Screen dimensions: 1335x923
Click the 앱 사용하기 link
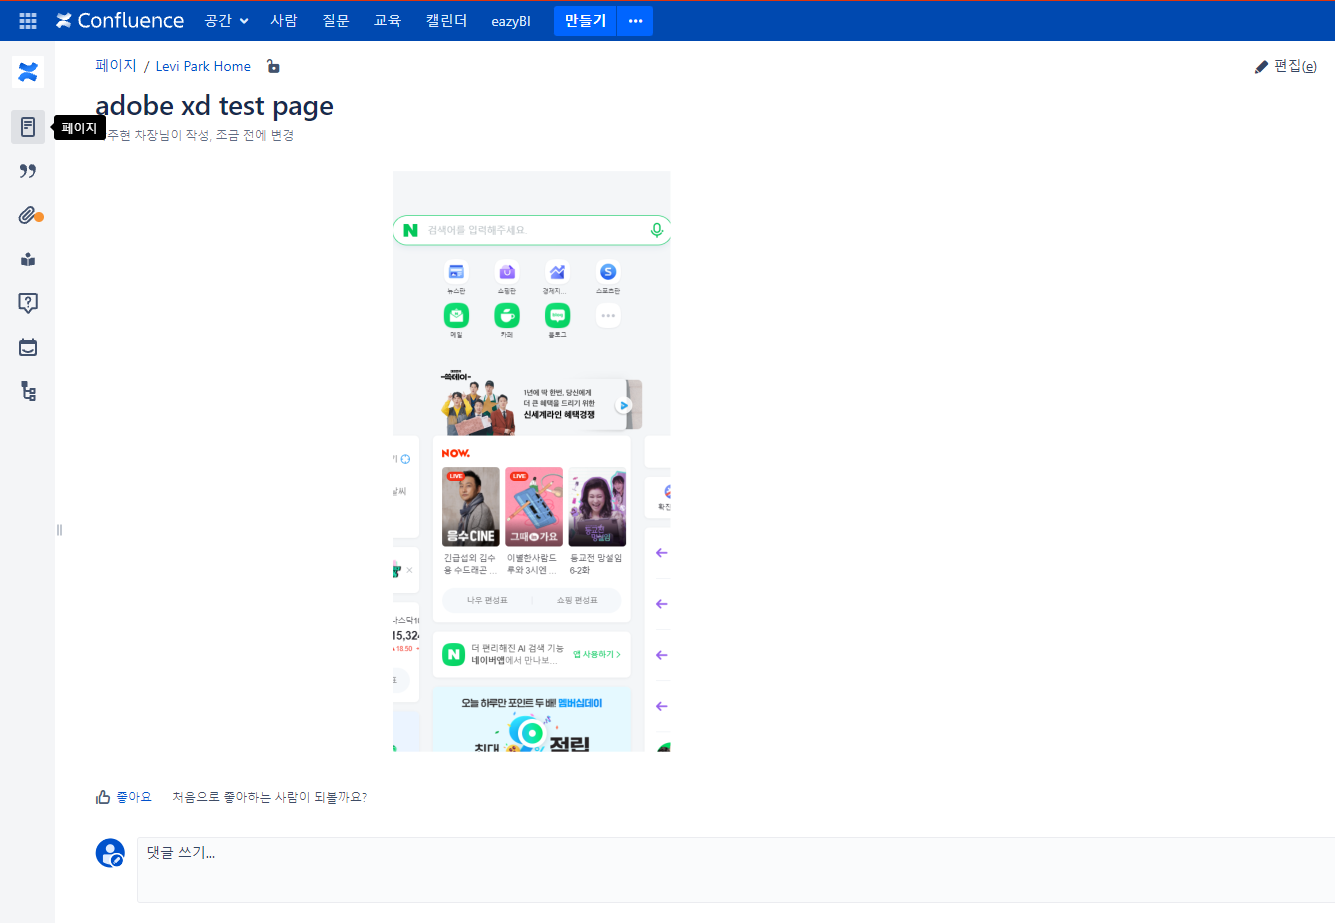pos(597,654)
